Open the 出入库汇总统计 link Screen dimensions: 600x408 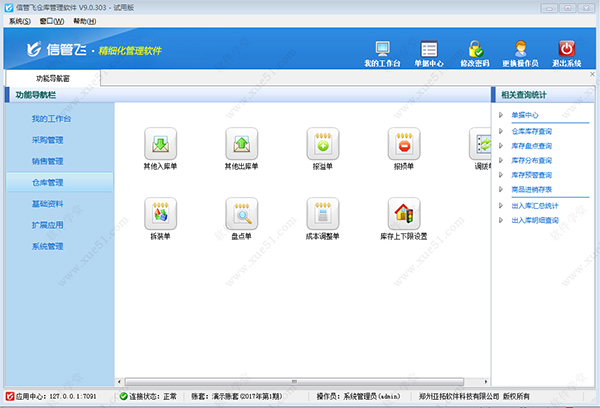[535, 205]
